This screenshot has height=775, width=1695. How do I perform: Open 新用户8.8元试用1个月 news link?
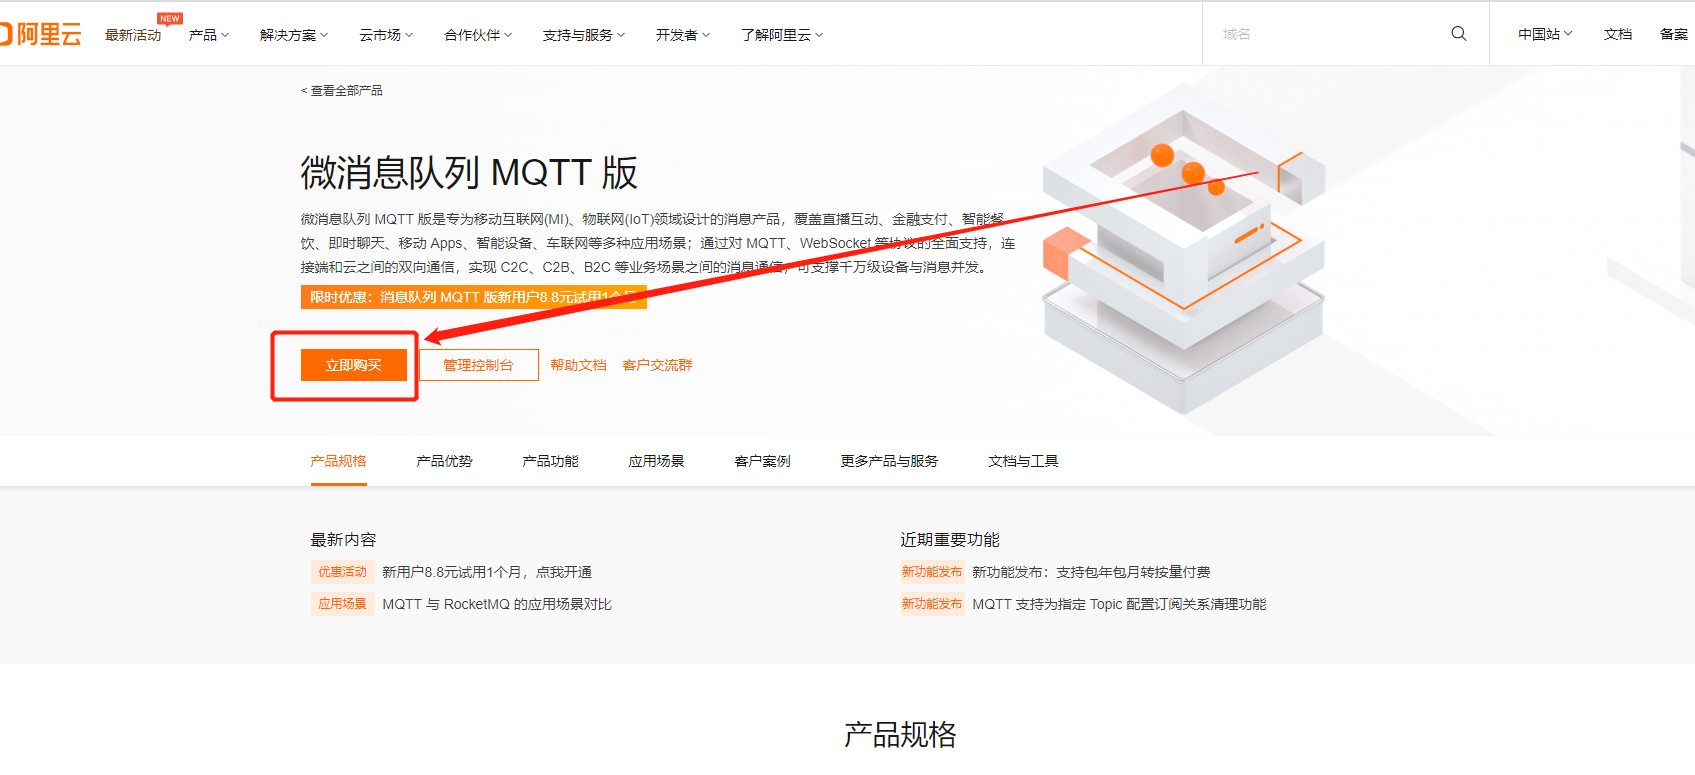pyautogui.click(x=487, y=572)
